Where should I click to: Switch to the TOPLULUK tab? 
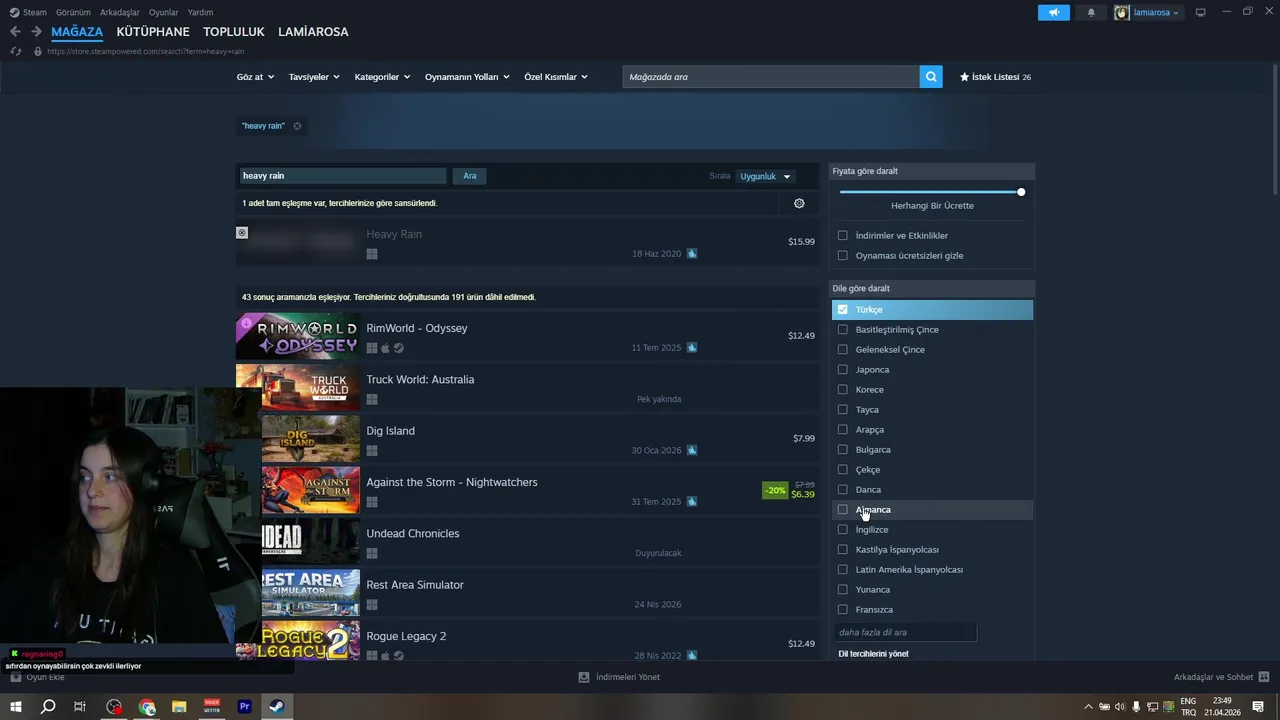pyautogui.click(x=234, y=32)
